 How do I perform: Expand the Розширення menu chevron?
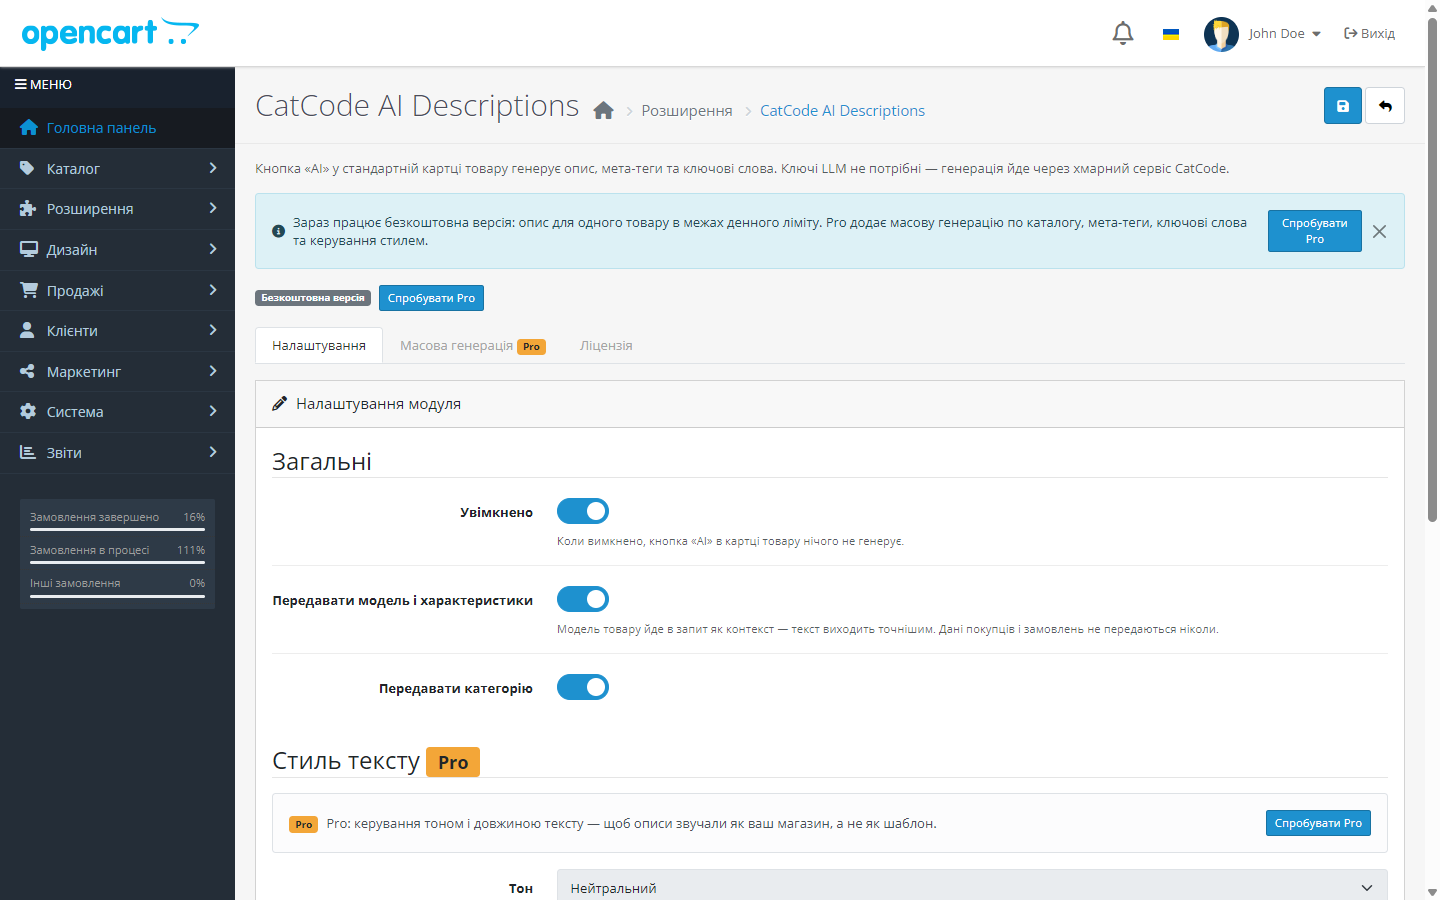pyautogui.click(x=213, y=208)
